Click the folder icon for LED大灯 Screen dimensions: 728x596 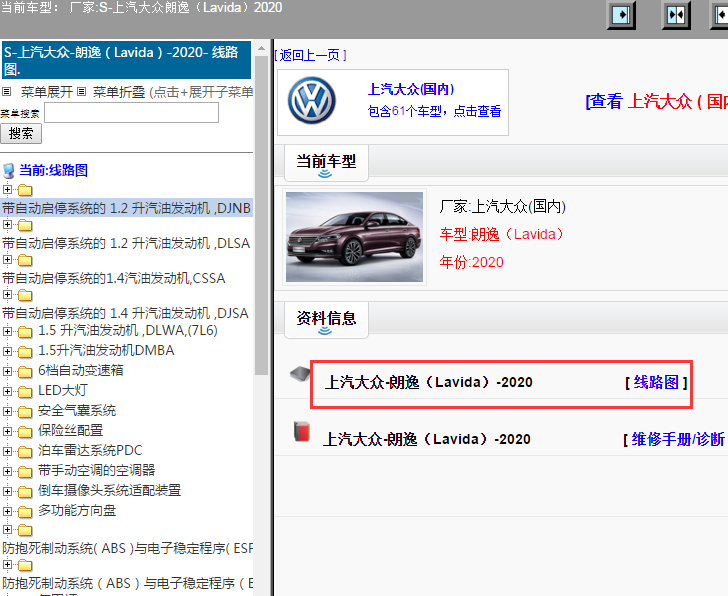[25, 391]
